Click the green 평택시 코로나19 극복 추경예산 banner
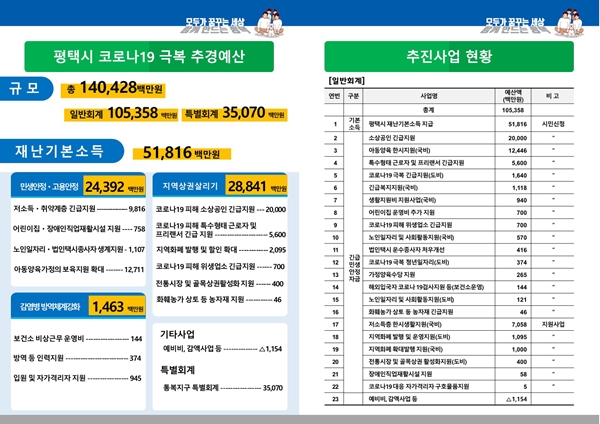This screenshot has width=600, height=424. click(150, 55)
